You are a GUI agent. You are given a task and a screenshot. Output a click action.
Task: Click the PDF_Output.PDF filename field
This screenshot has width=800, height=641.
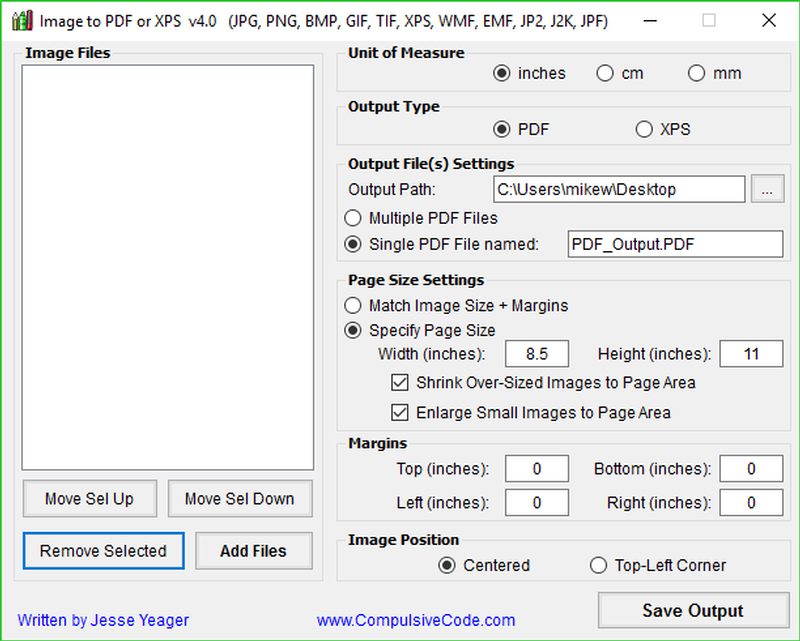click(675, 244)
